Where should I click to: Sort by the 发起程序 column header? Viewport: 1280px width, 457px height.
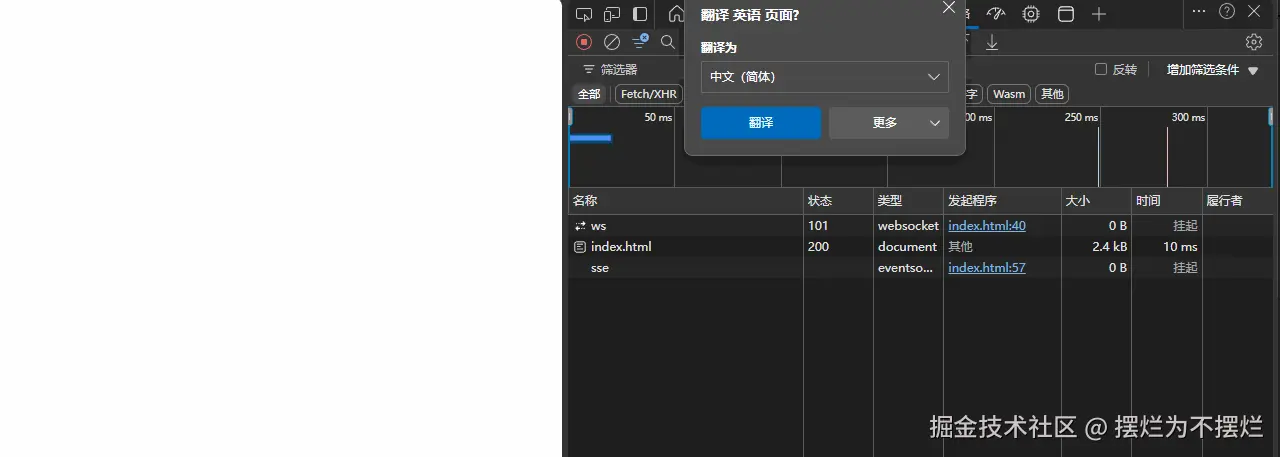tap(1002, 201)
